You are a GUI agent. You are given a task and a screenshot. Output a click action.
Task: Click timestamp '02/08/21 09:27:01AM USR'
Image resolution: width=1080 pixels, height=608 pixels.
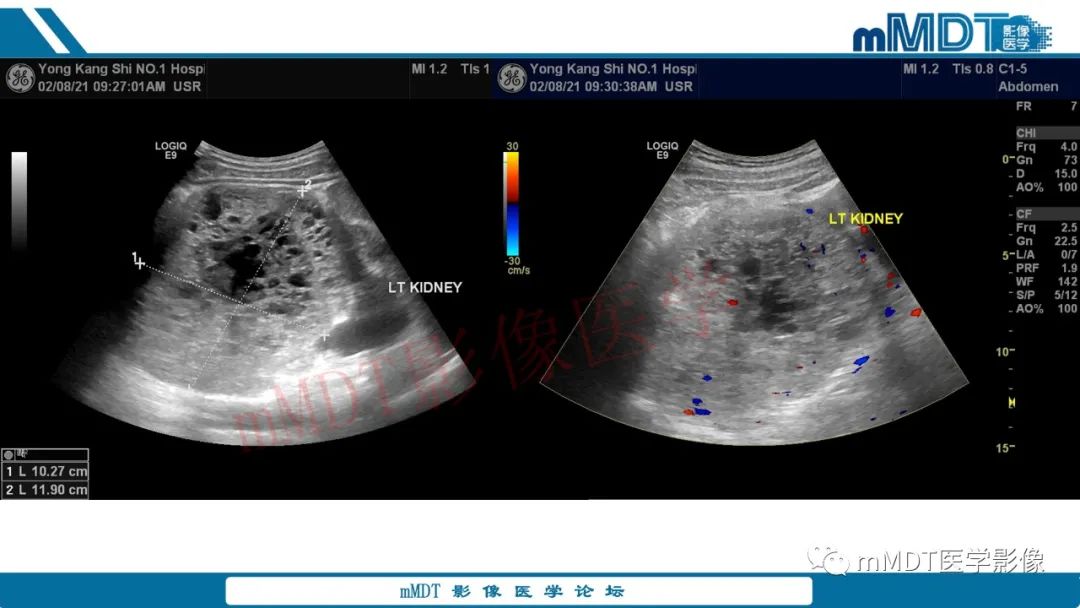pos(119,87)
